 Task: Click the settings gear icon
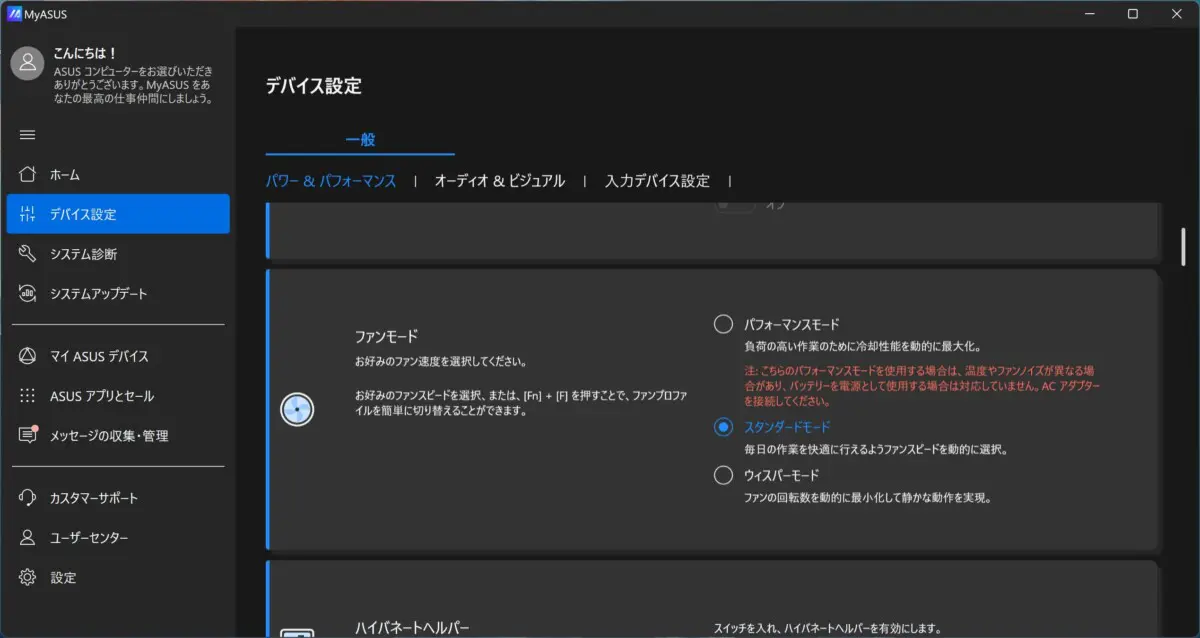[x=28, y=577]
